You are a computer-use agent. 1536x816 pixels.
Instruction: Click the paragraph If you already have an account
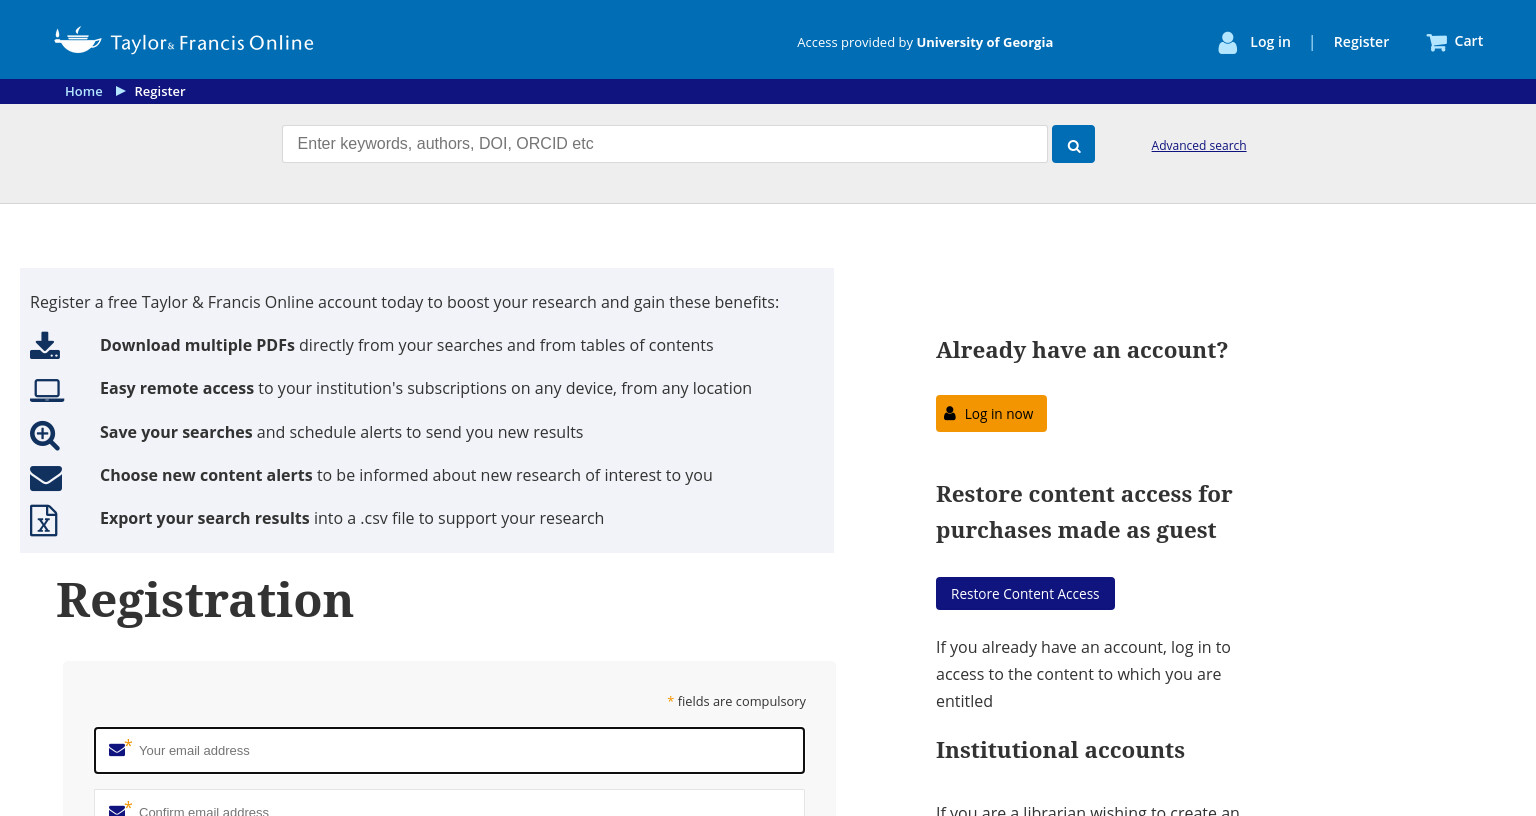(x=1084, y=674)
